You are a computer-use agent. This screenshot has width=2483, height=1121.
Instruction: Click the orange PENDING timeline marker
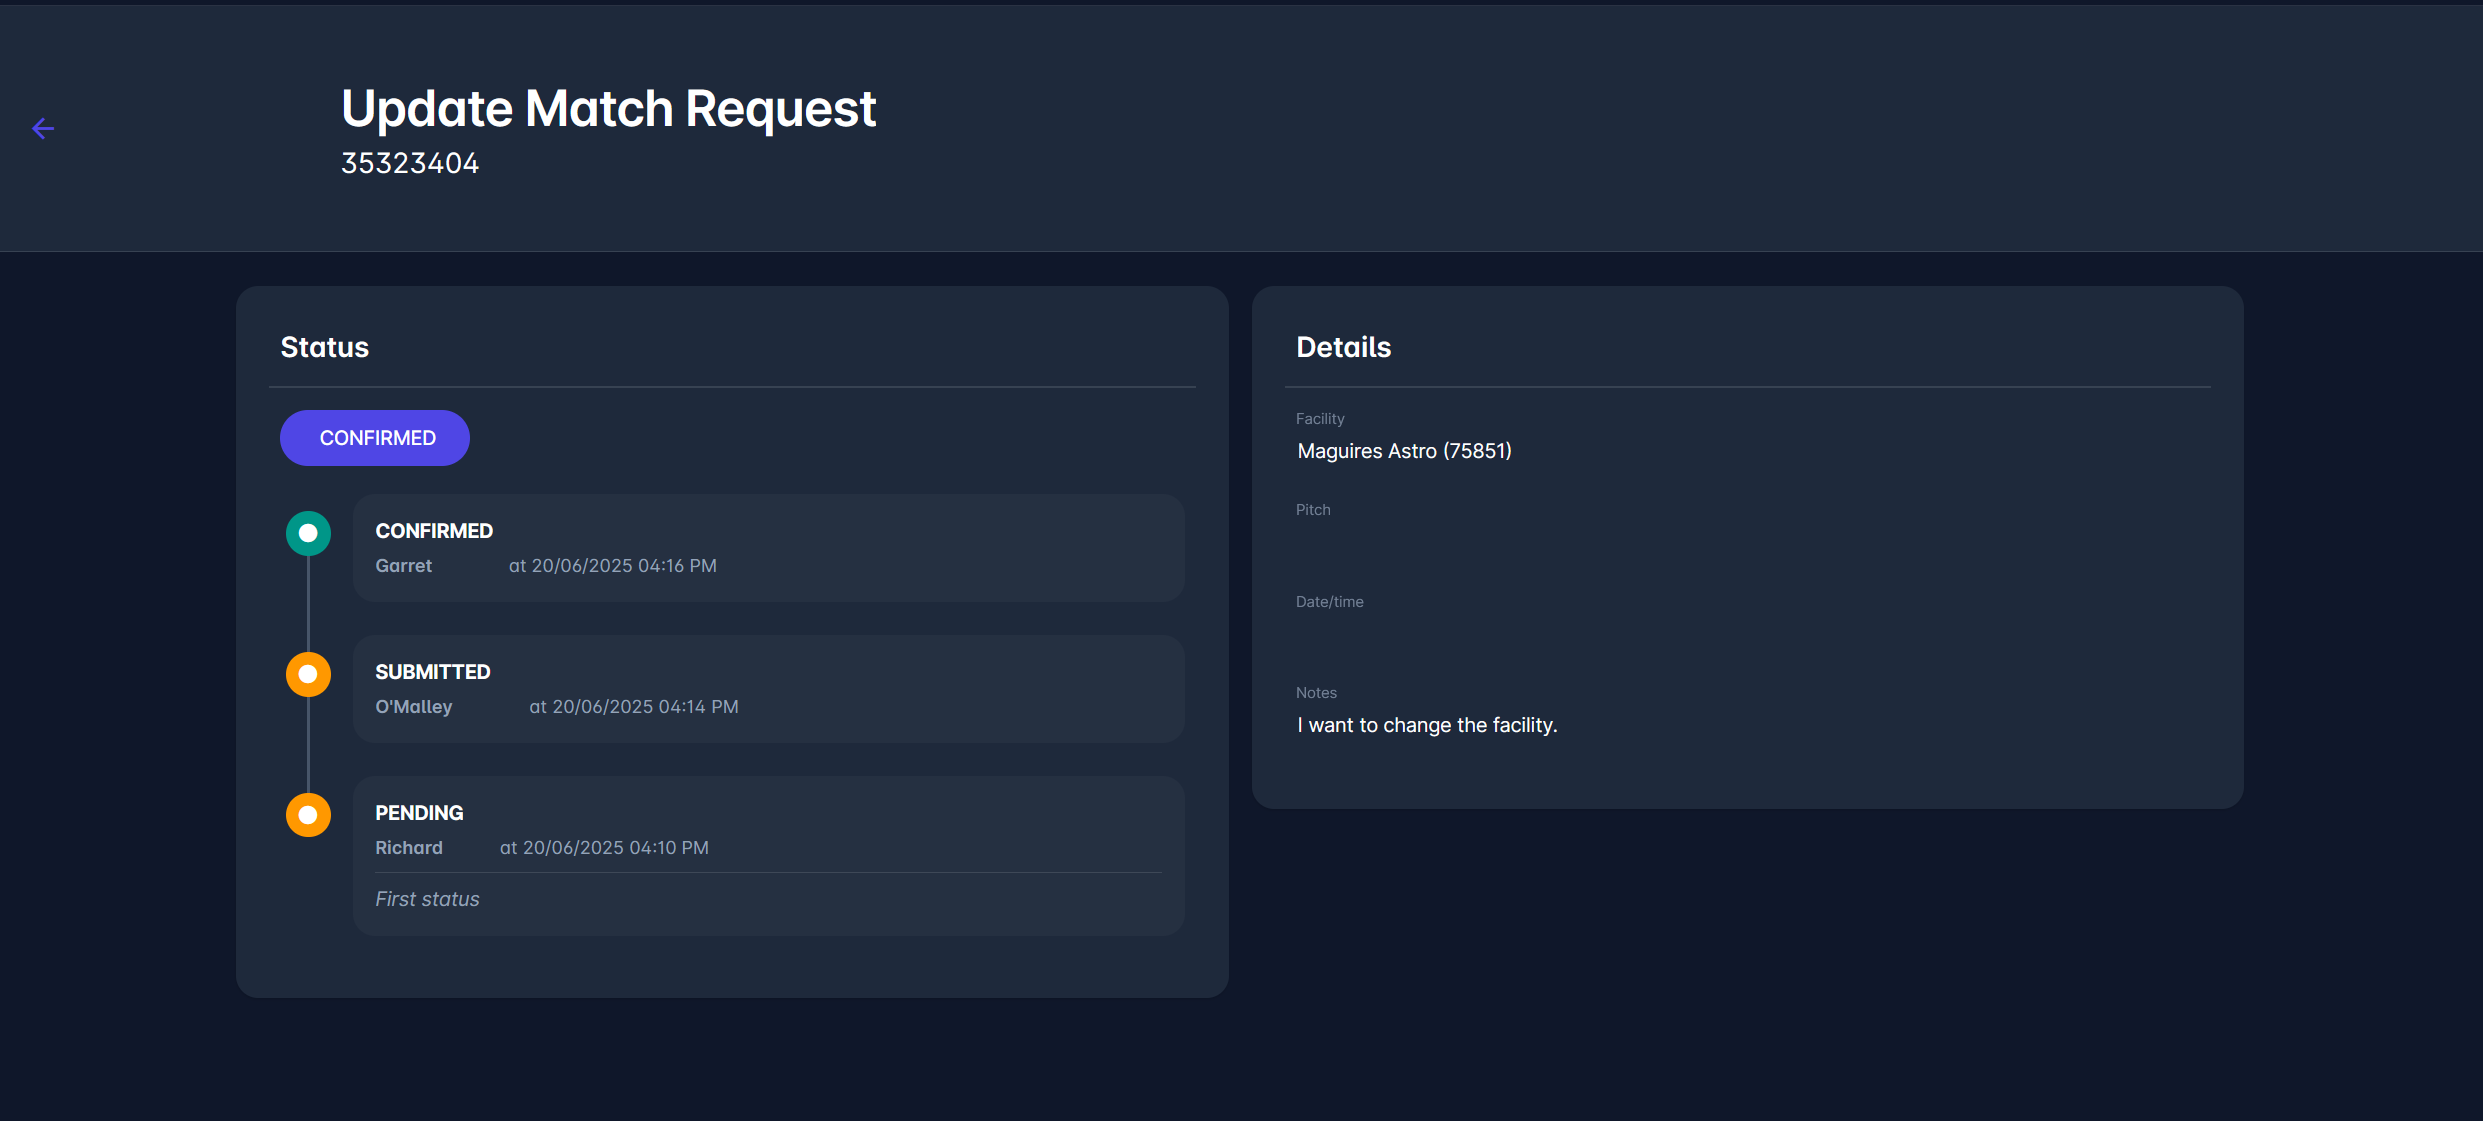point(308,815)
